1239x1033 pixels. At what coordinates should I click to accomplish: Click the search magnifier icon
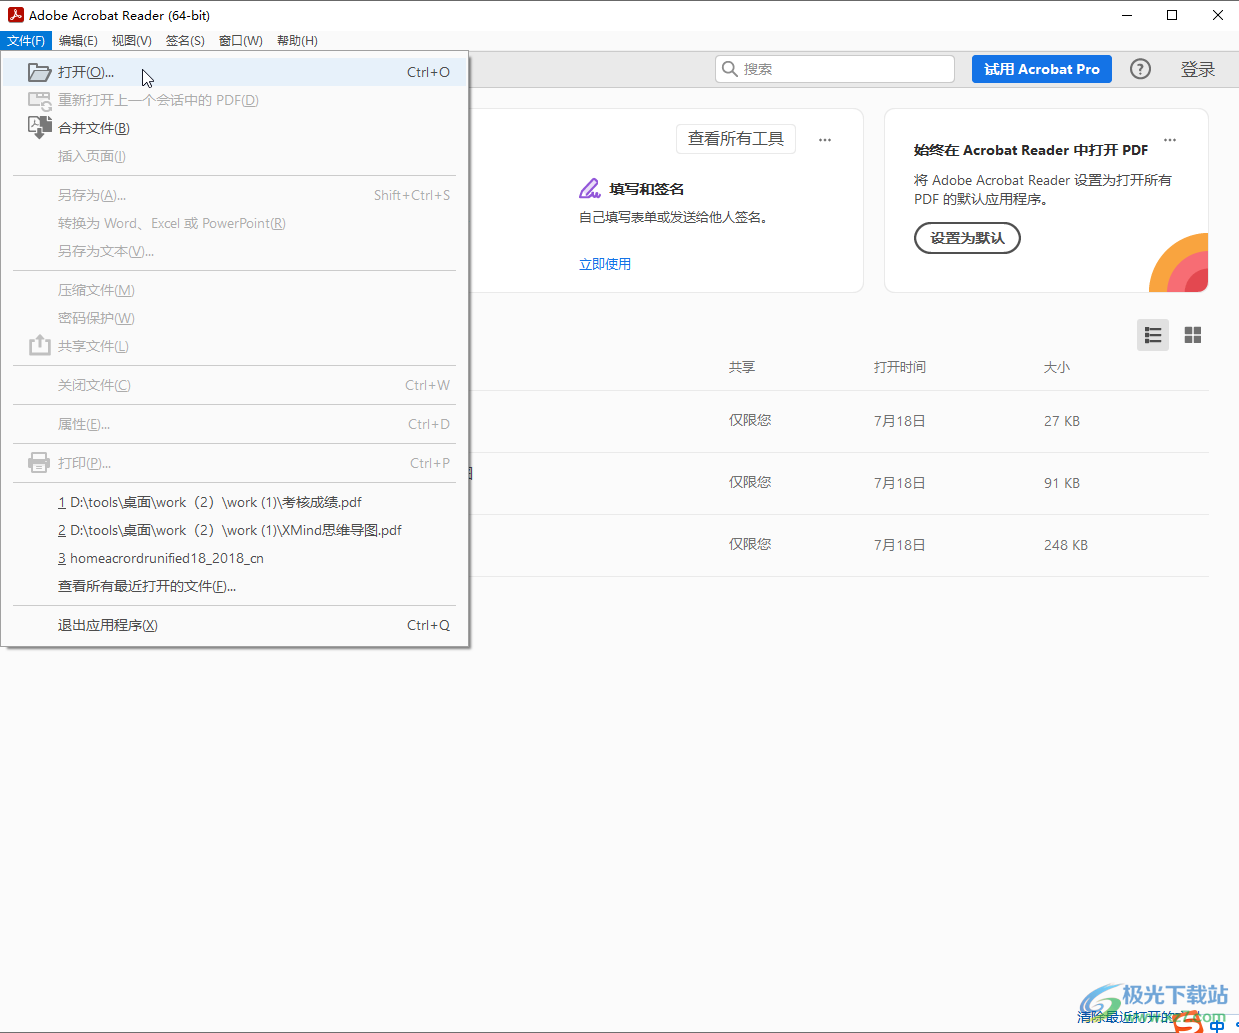point(730,69)
